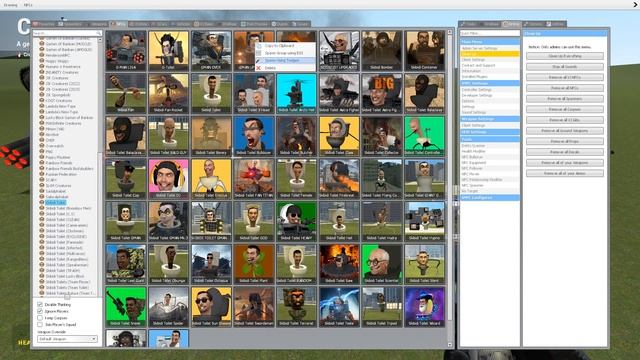Screen dimensions: 640x360
Task: Choose Spawn Using Toolgun in context menu
Action: click(x=285, y=60)
